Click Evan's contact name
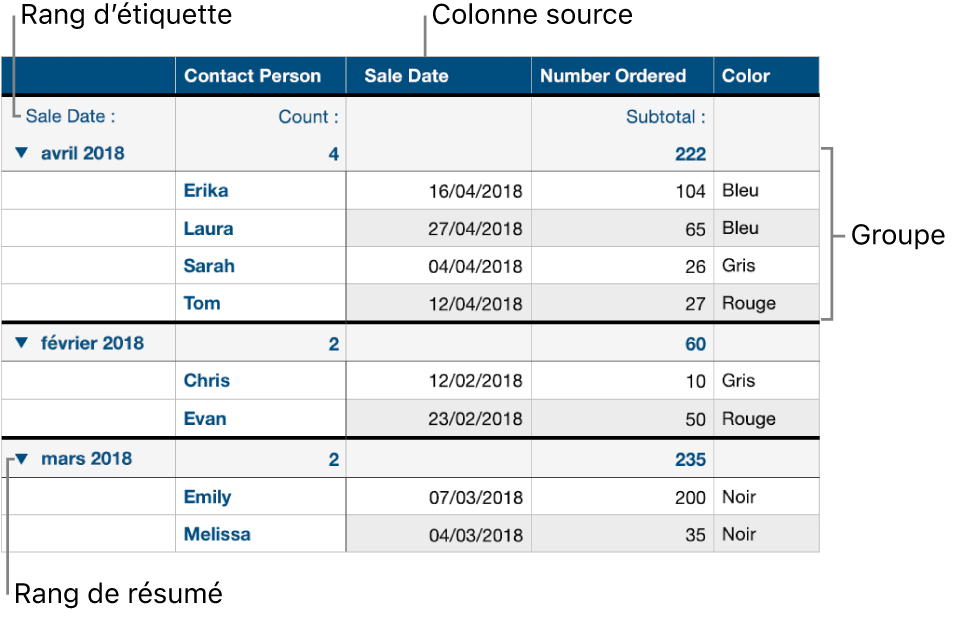The image size is (958, 620). 204,419
